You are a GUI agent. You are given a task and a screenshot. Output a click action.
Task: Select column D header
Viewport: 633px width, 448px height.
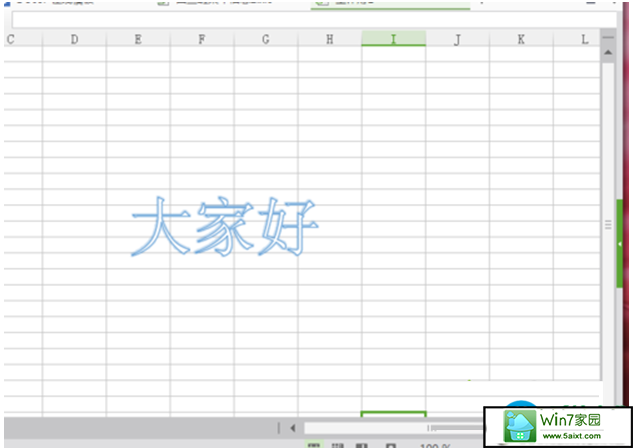click(x=74, y=39)
